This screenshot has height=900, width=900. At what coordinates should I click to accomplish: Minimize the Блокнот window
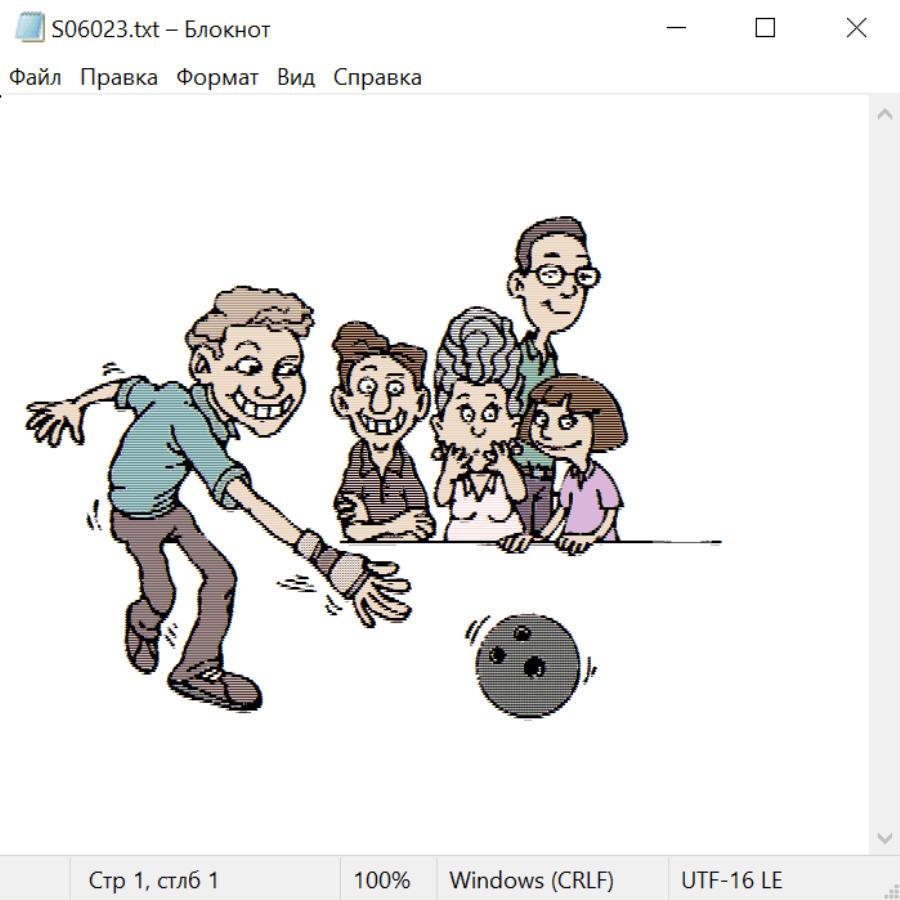click(x=674, y=29)
